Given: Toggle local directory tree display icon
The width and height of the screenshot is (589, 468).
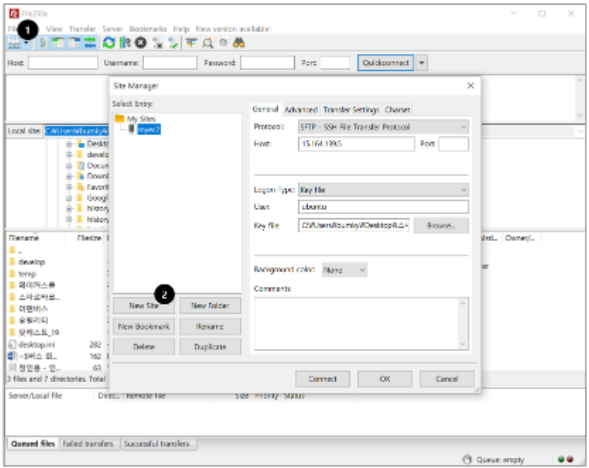Looking at the screenshot, I should click(x=58, y=43).
